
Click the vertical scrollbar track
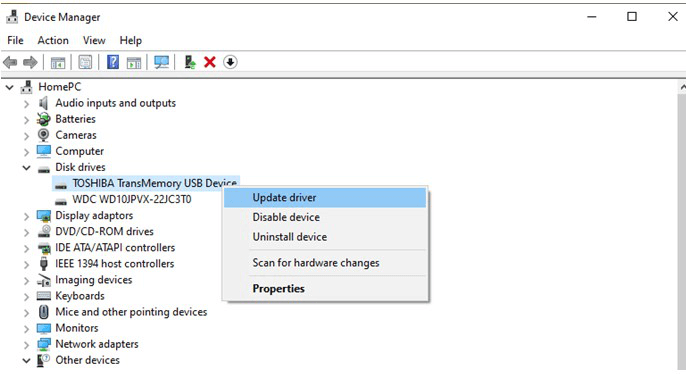[682, 232]
